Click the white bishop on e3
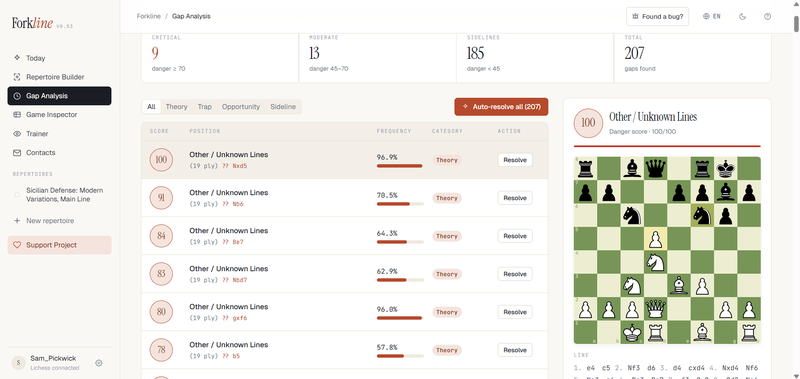Image resolution: width=800 pixels, height=379 pixels. point(679,285)
